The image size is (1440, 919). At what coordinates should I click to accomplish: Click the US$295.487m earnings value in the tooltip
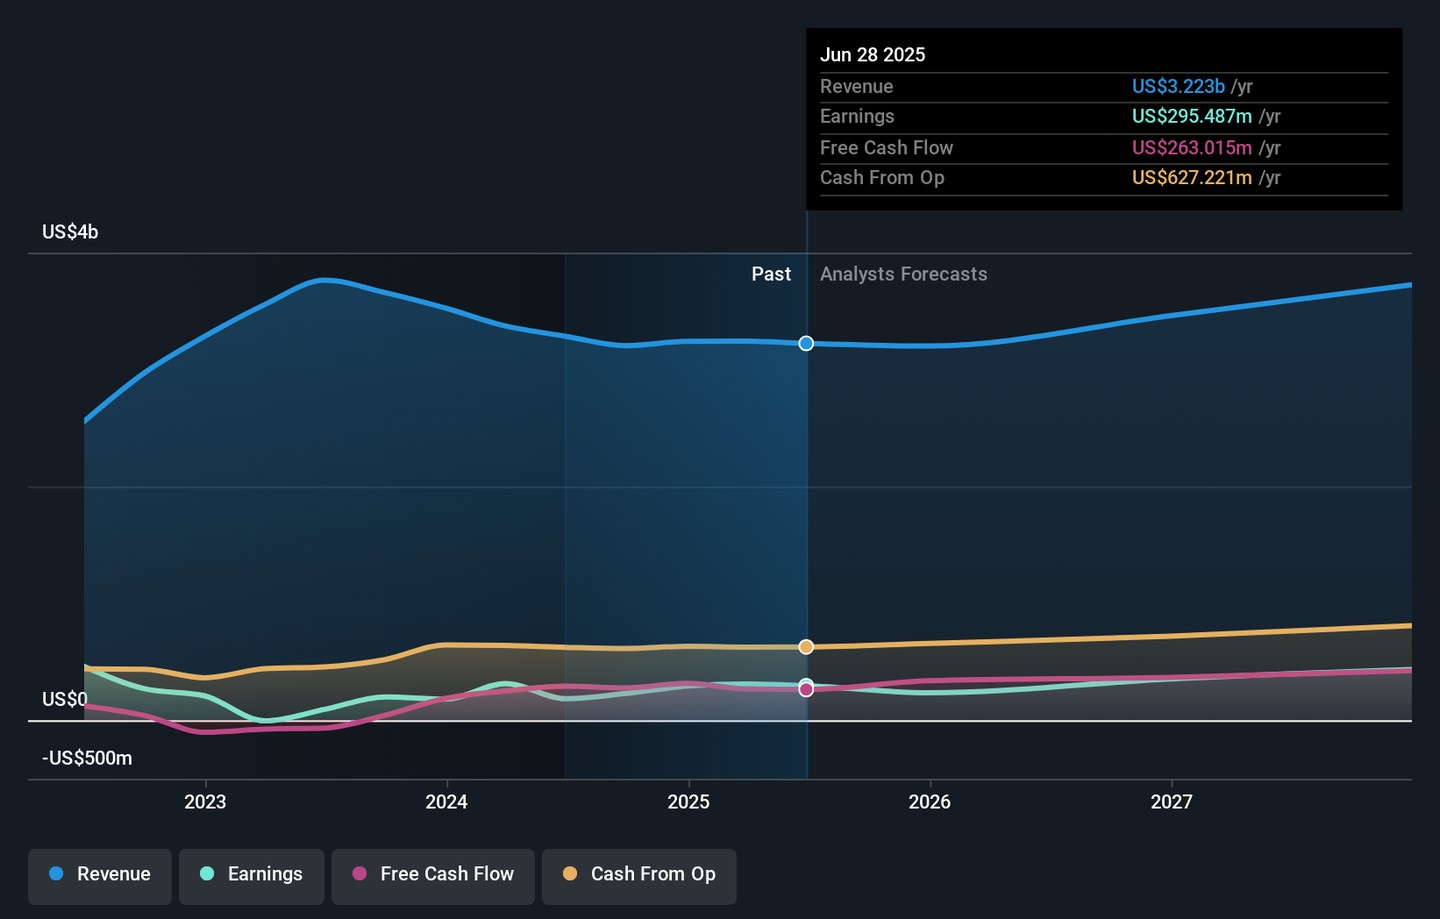click(x=1191, y=117)
